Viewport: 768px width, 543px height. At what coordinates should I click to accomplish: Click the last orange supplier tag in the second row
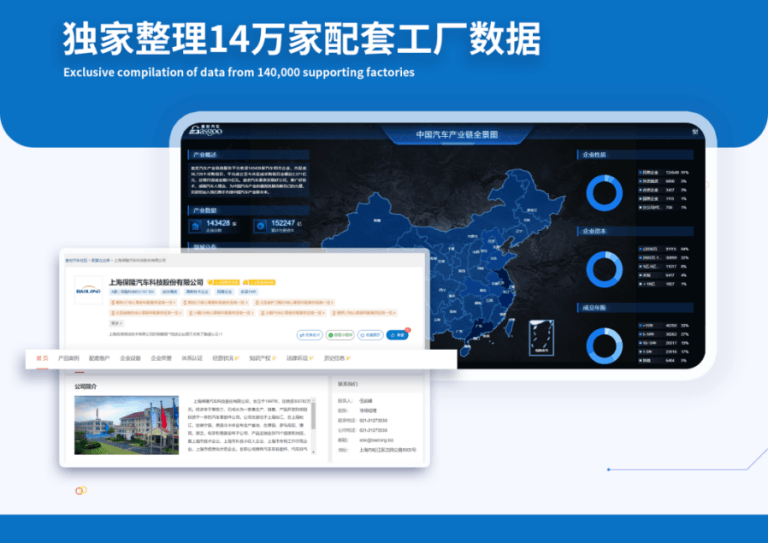[364, 312]
